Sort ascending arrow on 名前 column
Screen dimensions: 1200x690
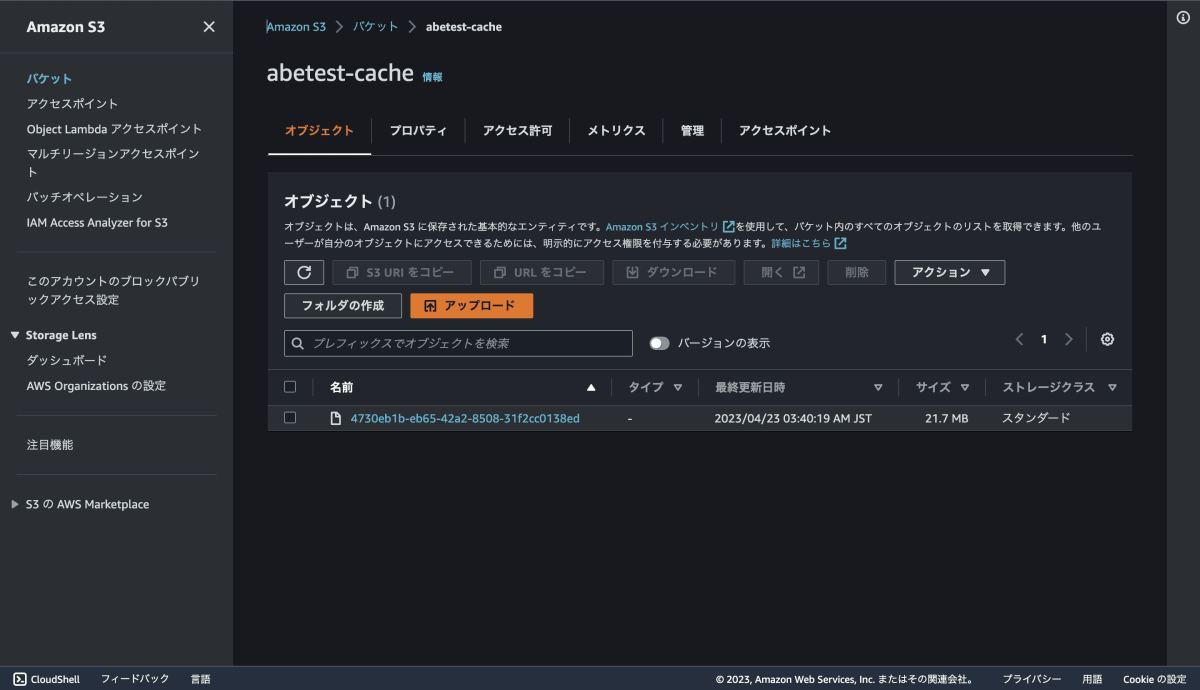[591, 387]
